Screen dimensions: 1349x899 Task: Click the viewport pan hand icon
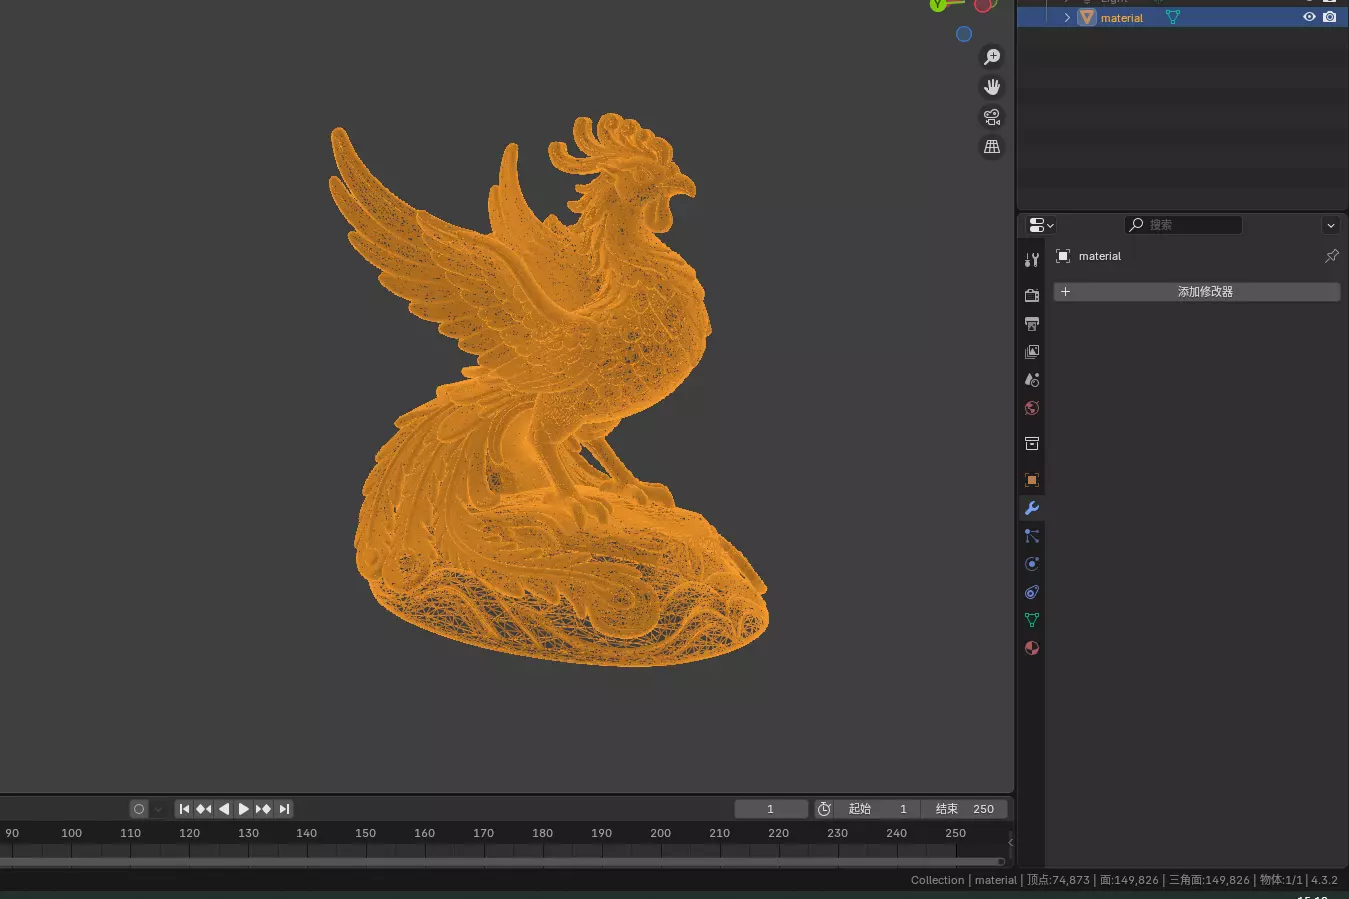coord(992,87)
